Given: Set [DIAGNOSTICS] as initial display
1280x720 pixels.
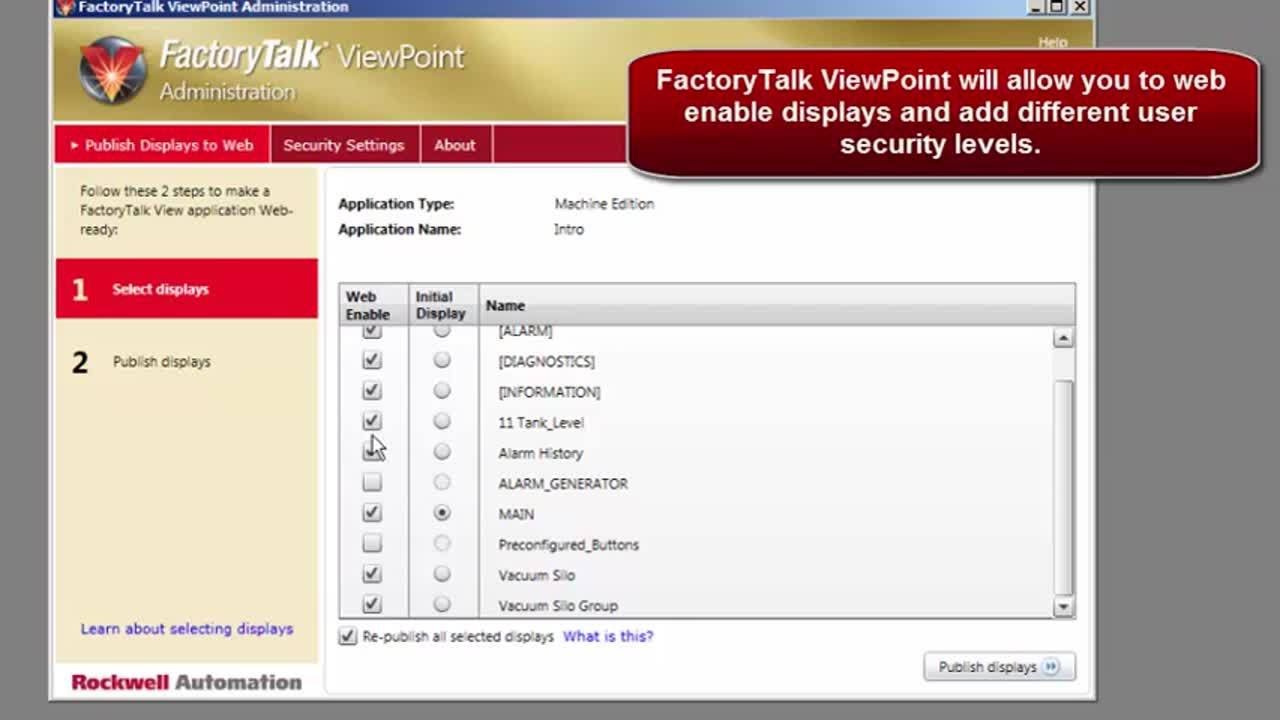Looking at the screenshot, I should 442,360.
